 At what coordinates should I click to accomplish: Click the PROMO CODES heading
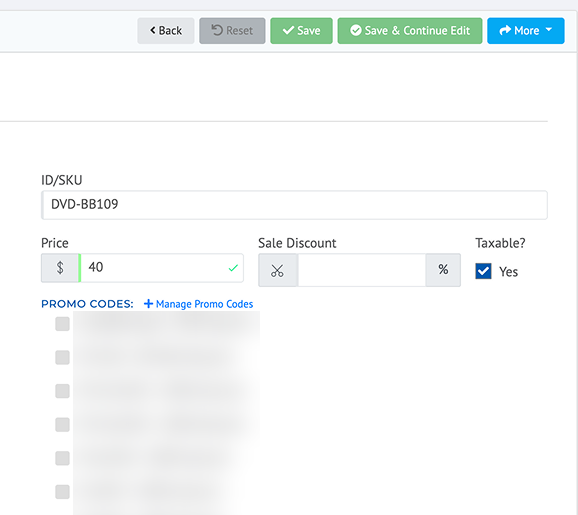(87, 304)
